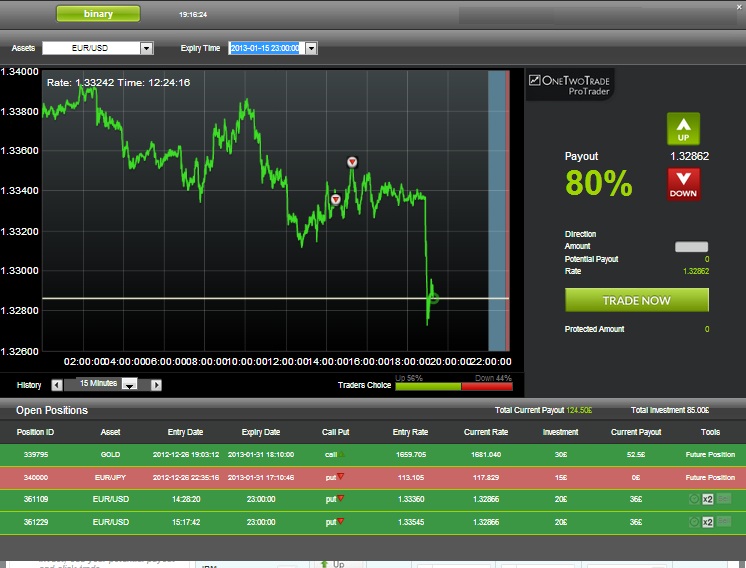Screen dimensions: 746x568
Task: Click the green binary tab button
Action: coord(98,14)
